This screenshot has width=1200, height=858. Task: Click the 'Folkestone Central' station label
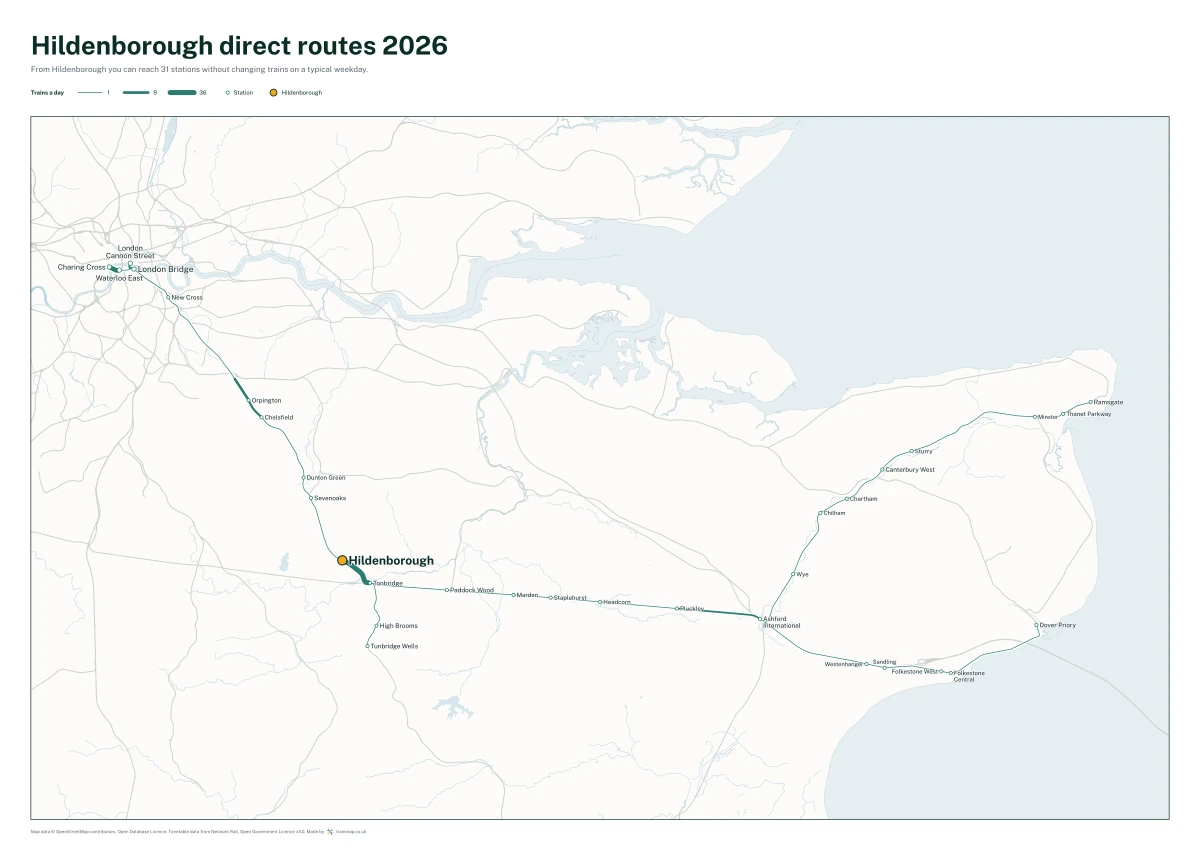point(969,676)
